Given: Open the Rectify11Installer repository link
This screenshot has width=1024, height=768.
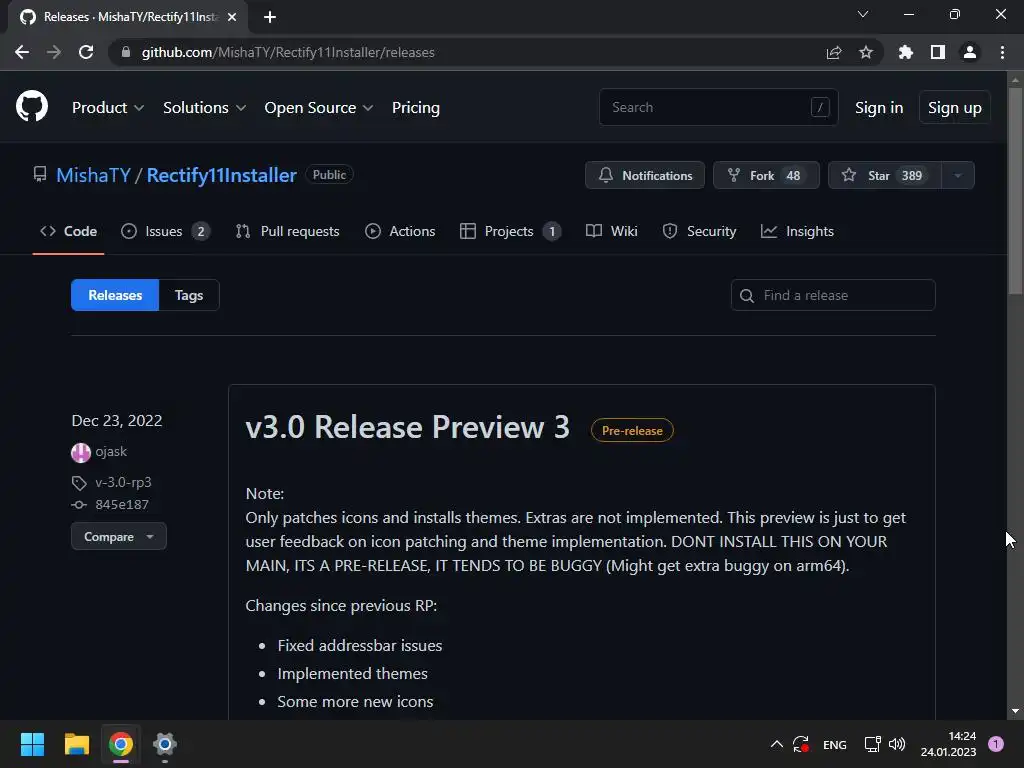Looking at the screenshot, I should point(221,175).
